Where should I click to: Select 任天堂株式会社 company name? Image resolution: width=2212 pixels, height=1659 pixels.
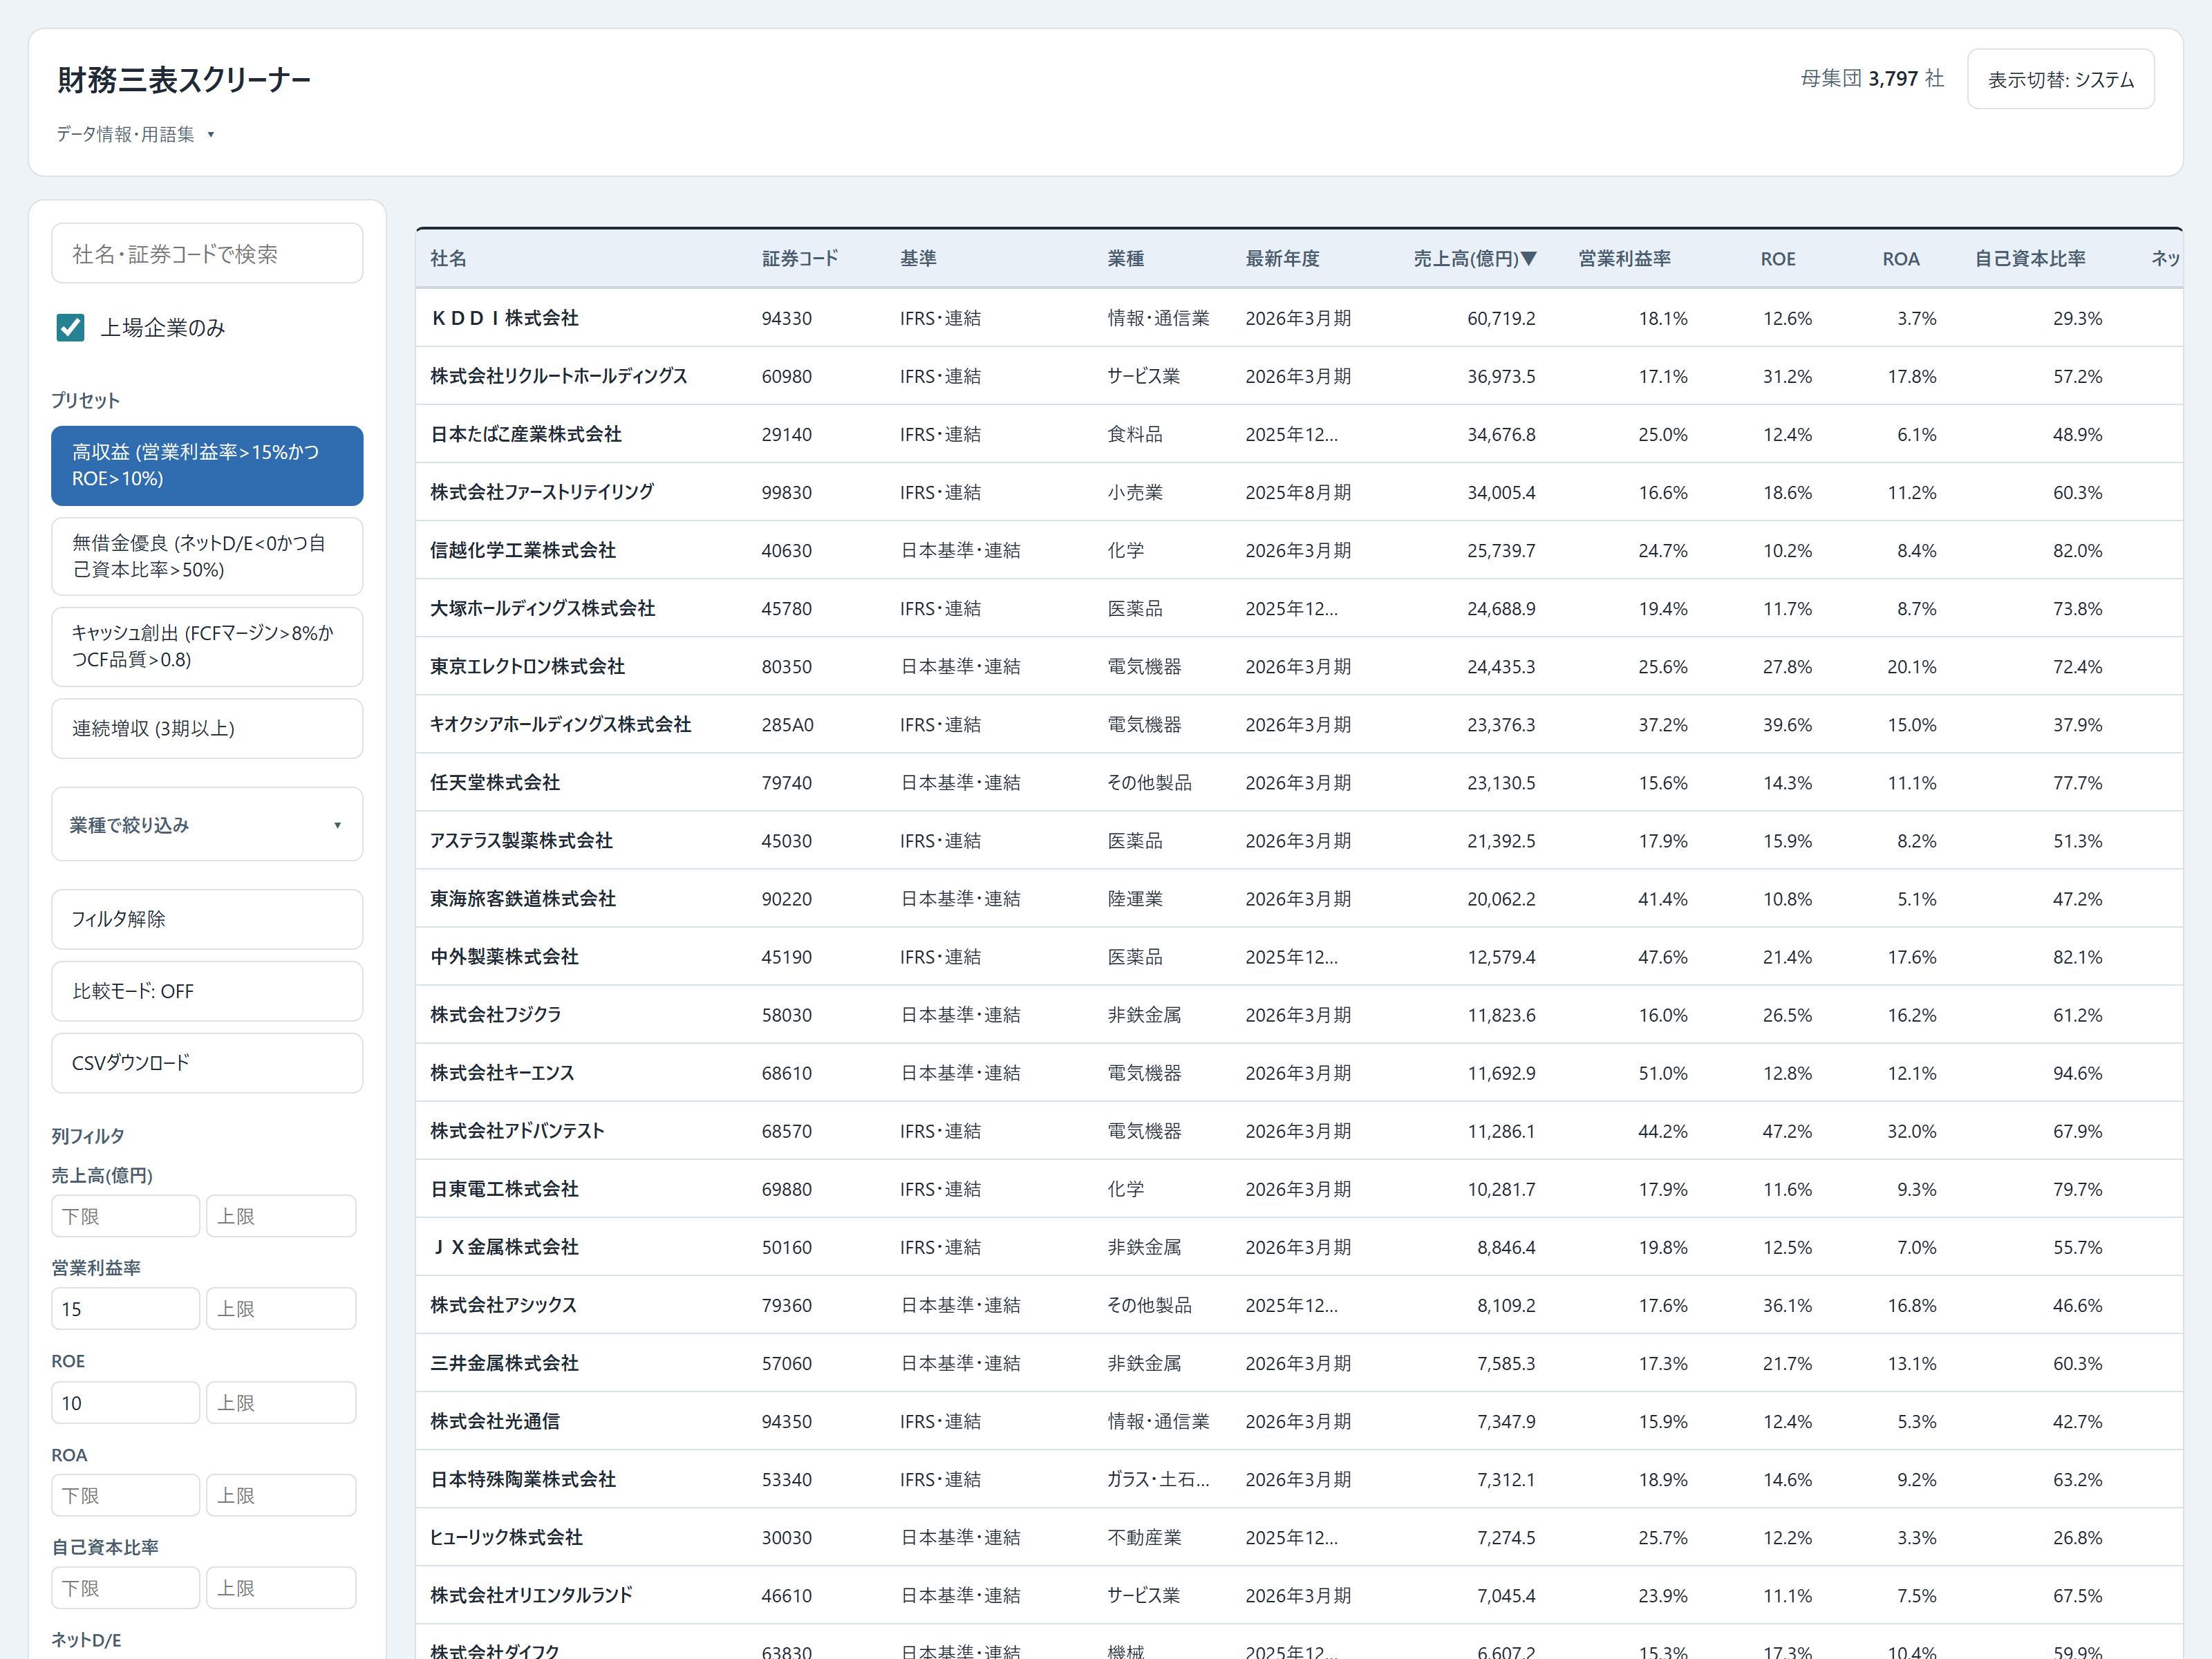click(495, 782)
